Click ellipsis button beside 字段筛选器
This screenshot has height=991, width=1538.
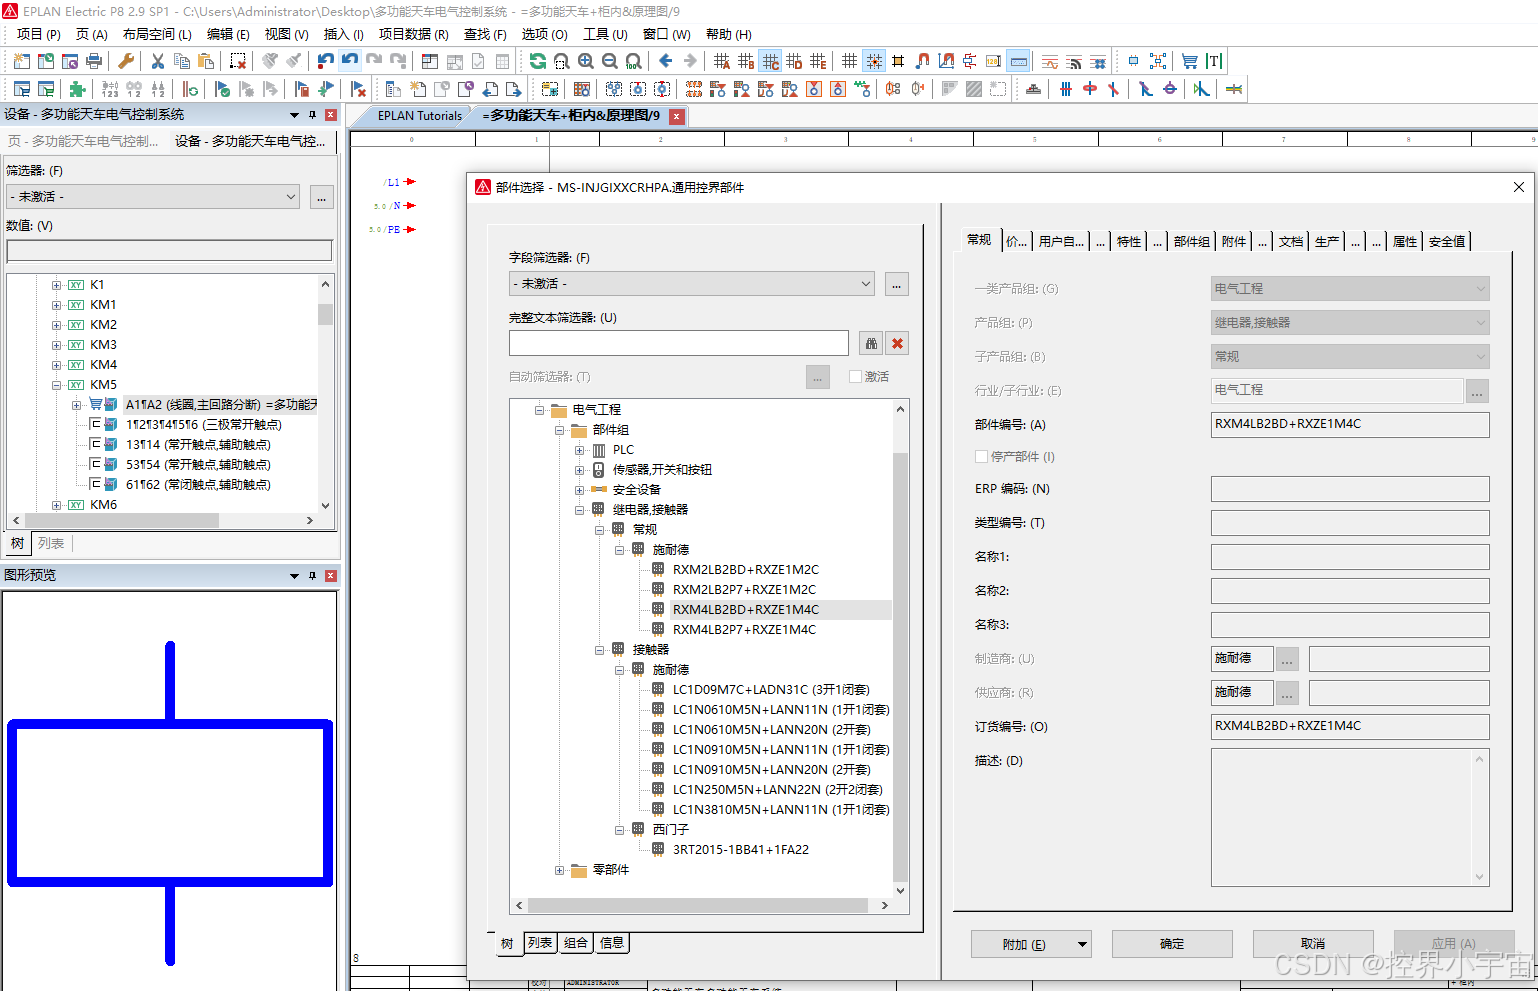point(897,284)
